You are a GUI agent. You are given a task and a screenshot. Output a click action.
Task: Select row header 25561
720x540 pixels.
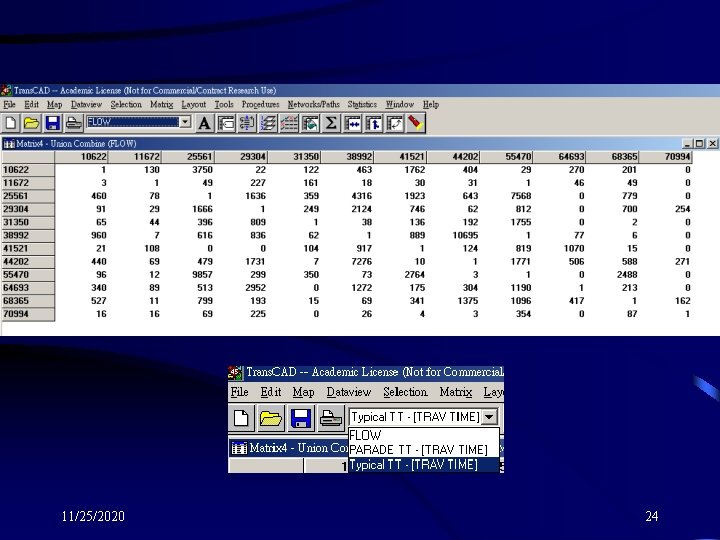[x=28, y=196]
